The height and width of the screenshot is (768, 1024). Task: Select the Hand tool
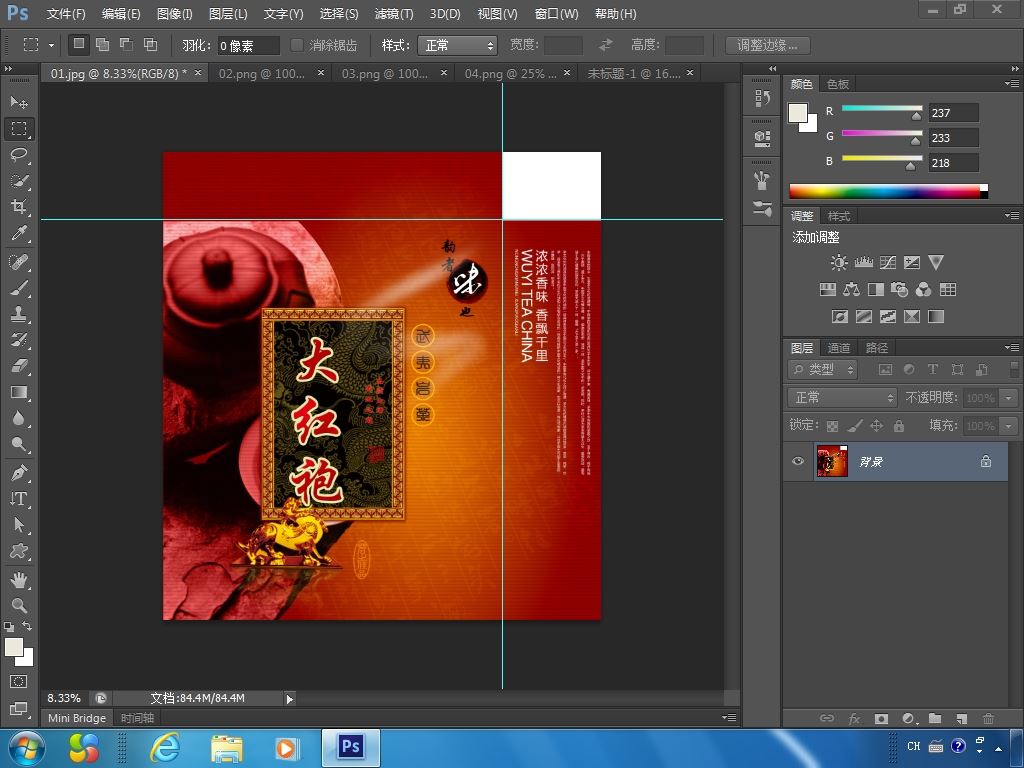pyautogui.click(x=19, y=579)
